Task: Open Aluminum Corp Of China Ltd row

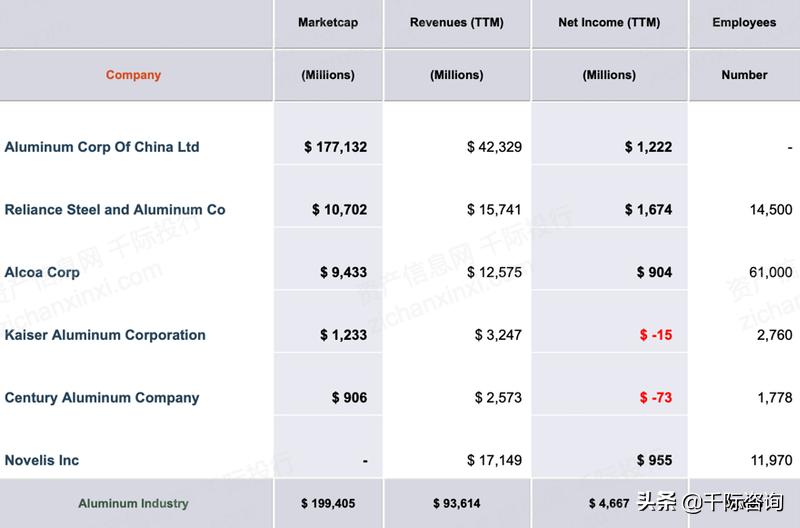Action: (102, 147)
